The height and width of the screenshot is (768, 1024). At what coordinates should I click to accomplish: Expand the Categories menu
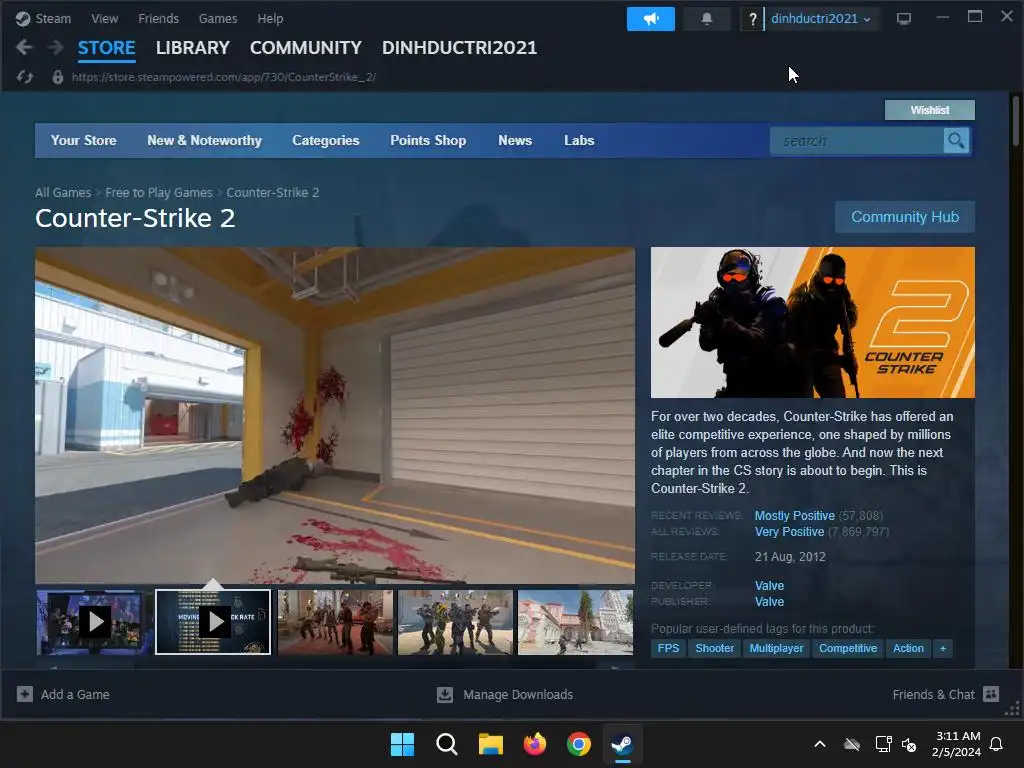coord(325,140)
